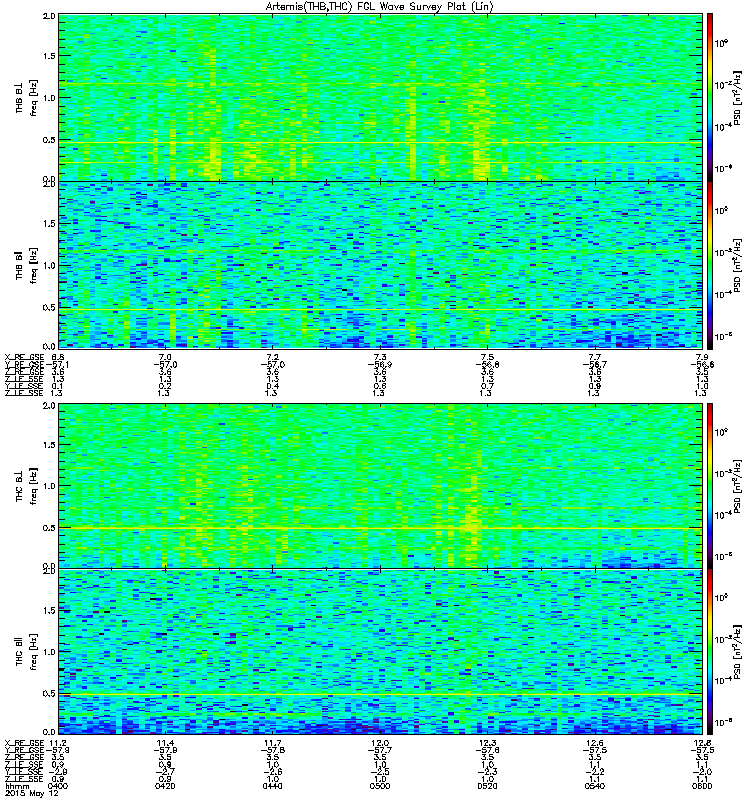The image size is (750, 800).
Task: Click the THB X_RE_GSE value 7.9
Action: click(x=702, y=357)
